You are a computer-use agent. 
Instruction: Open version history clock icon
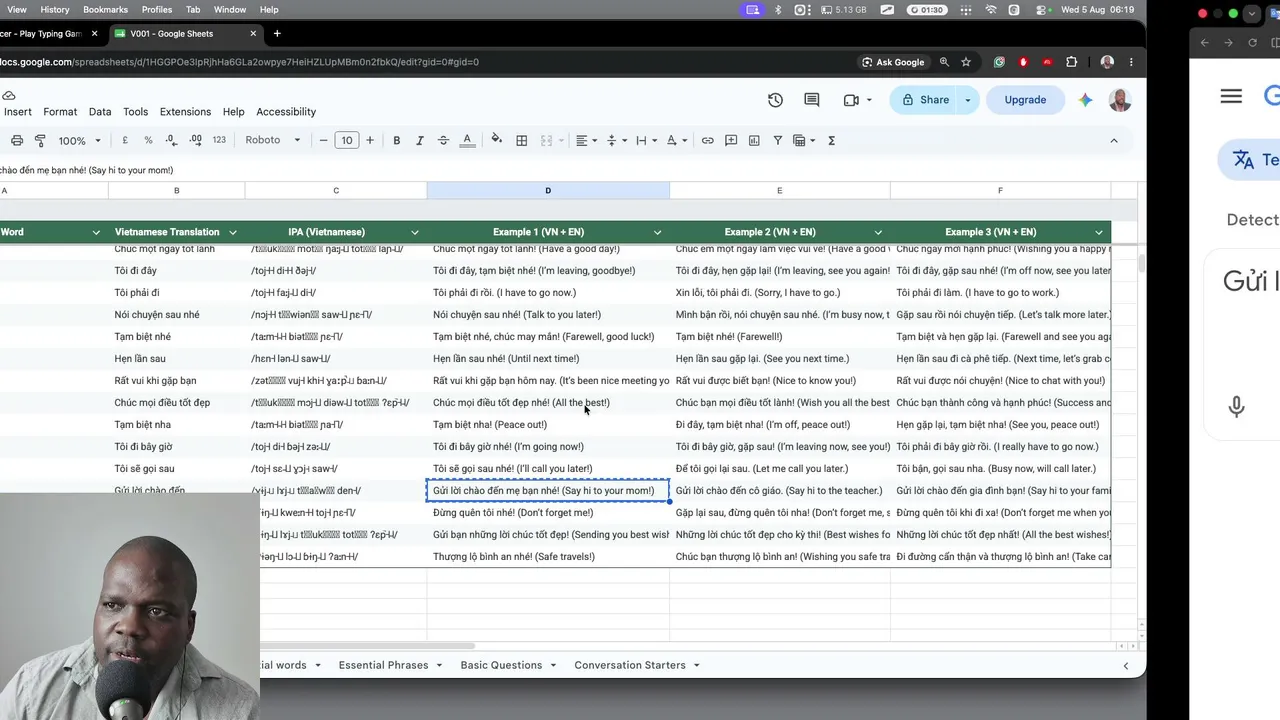775,100
